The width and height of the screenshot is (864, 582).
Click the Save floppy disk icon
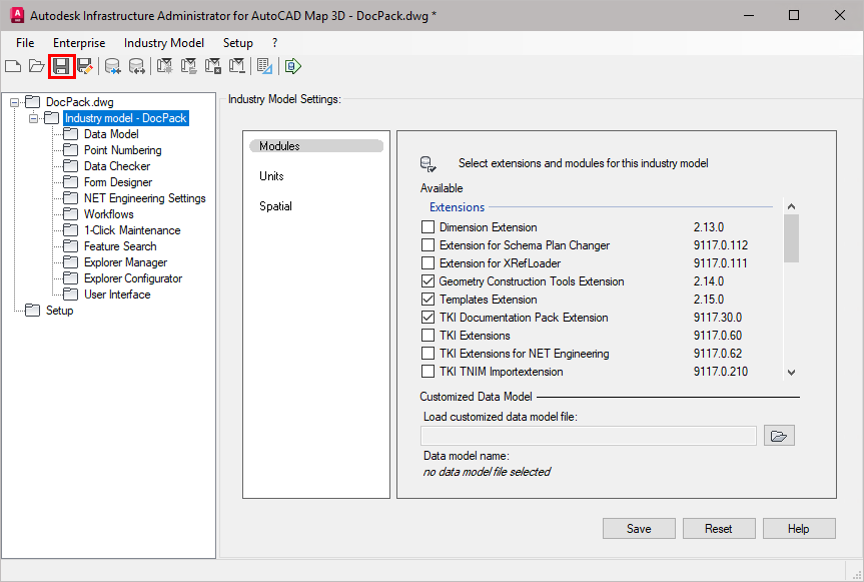[61, 67]
